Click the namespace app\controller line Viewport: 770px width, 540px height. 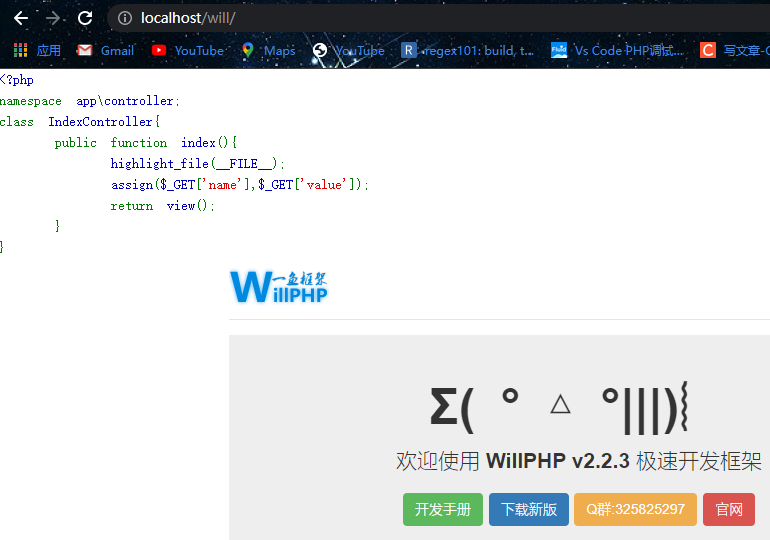[90, 101]
